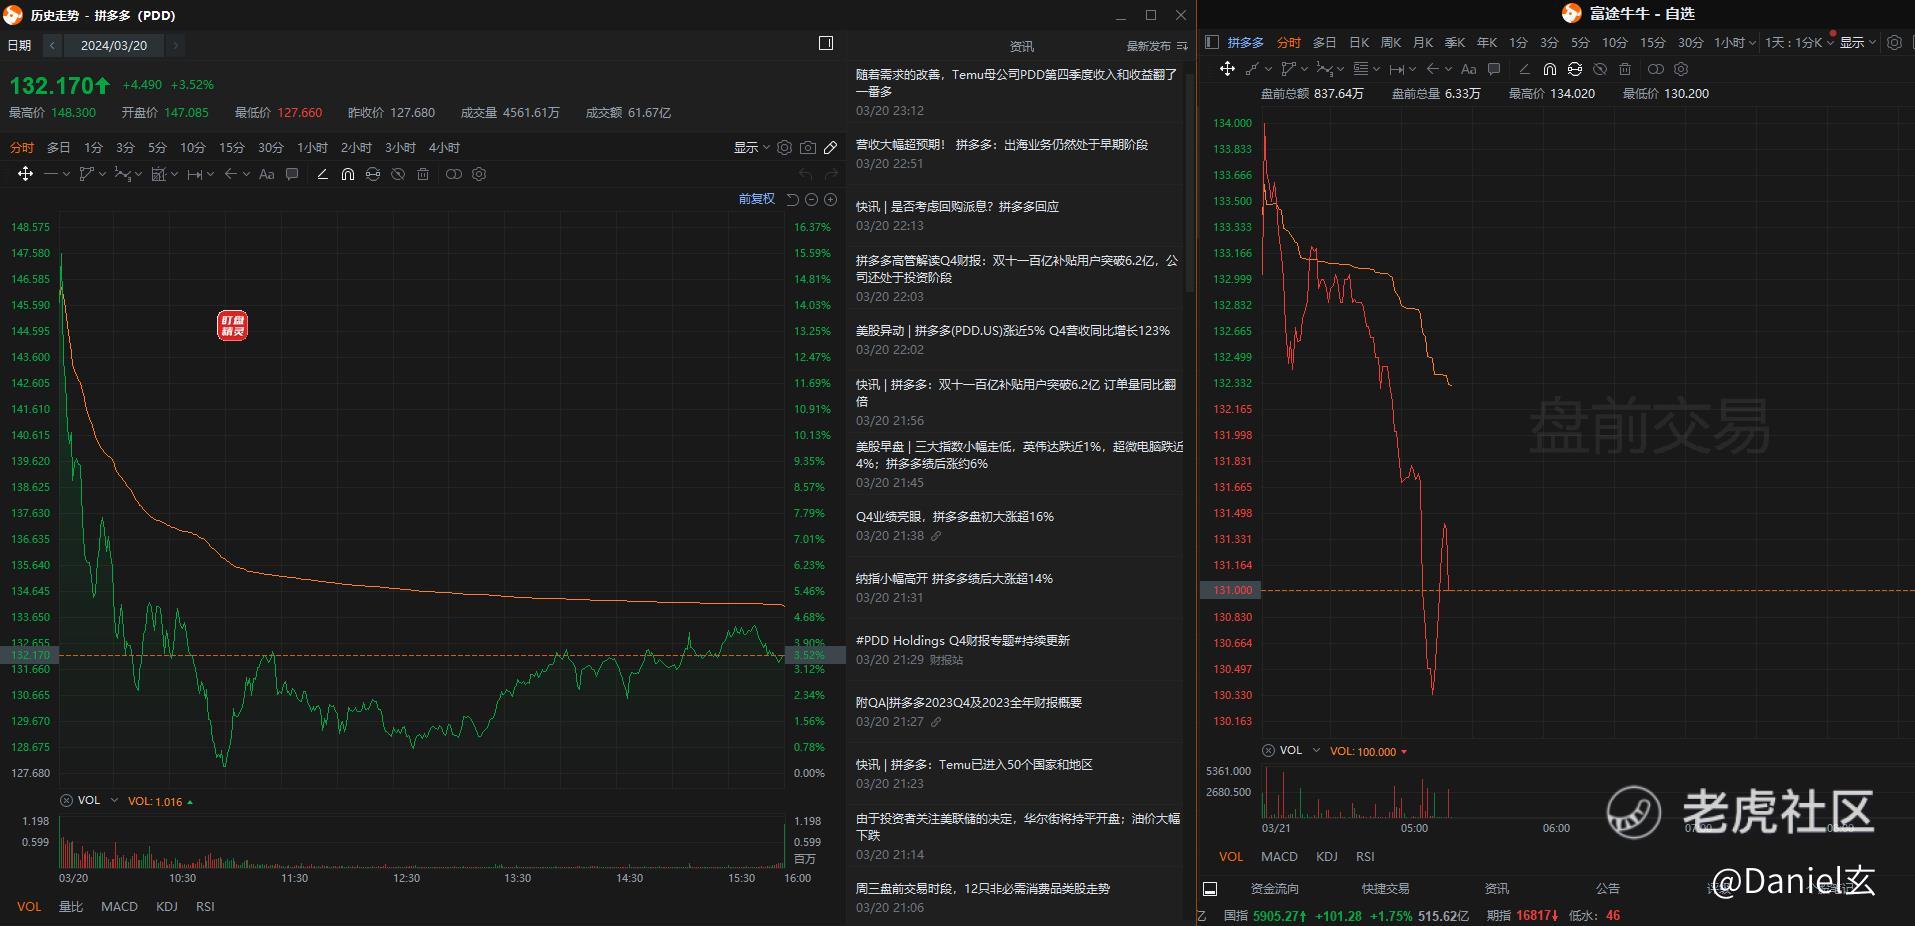1915x926 pixels.
Task: Go to previous date using left arrow
Action: tap(52, 45)
